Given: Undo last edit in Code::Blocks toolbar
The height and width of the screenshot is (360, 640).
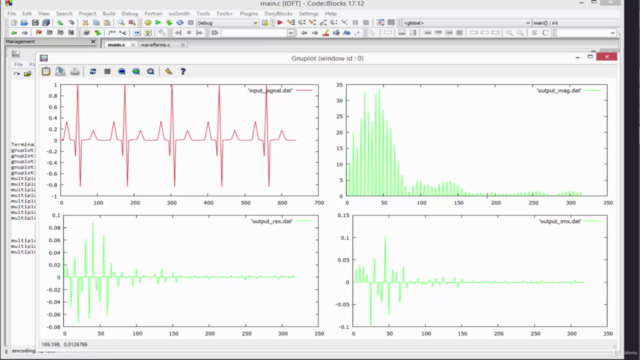Looking at the screenshot, I should click(60, 23).
